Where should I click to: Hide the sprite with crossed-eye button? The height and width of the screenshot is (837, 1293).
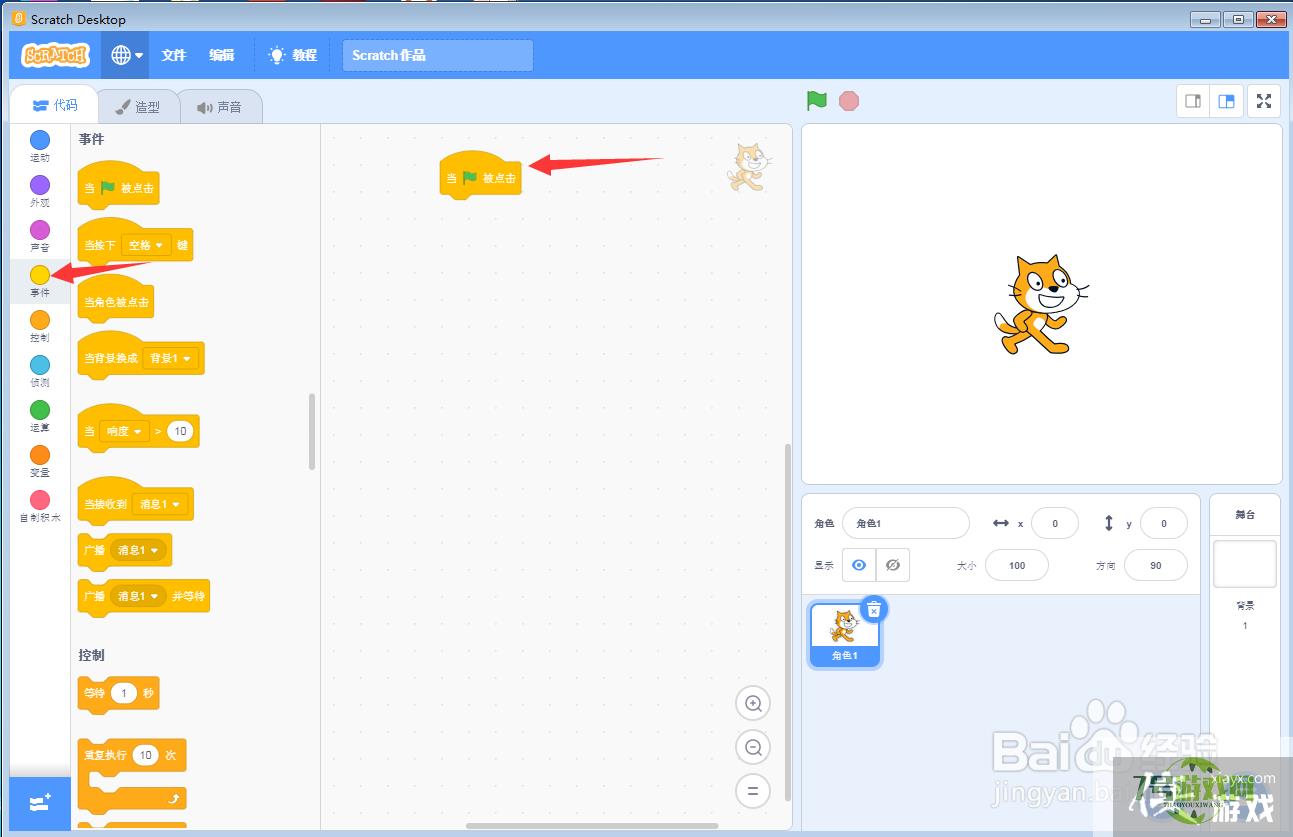tap(893, 565)
